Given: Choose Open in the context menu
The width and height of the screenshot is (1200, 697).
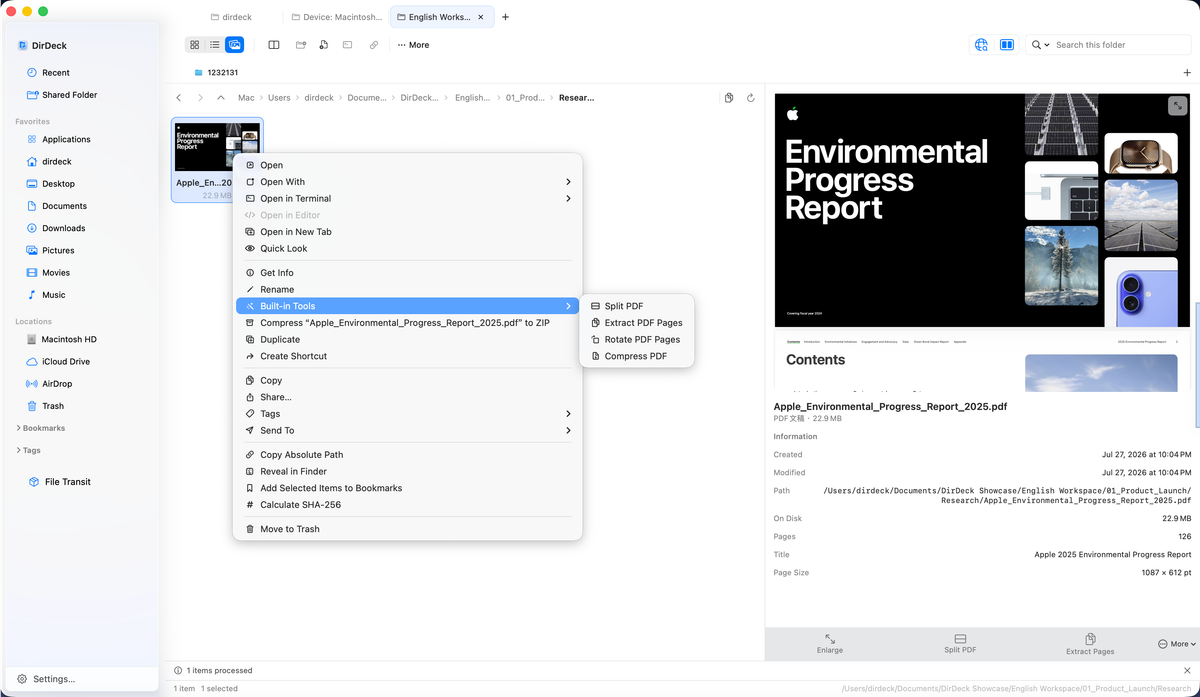Looking at the screenshot, I should [407, 165].
